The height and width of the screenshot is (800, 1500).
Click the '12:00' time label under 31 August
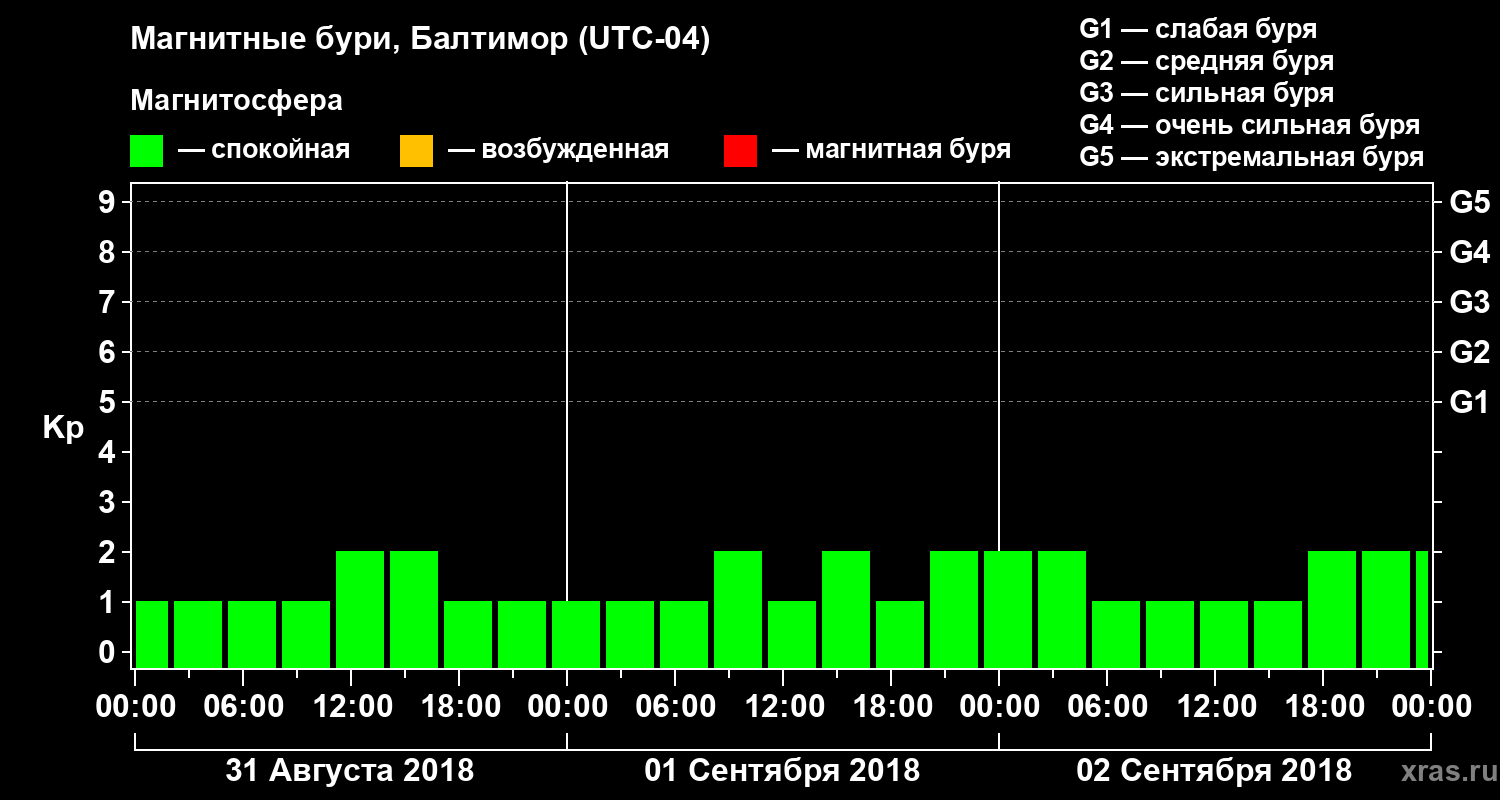click(x=353, y=707)
